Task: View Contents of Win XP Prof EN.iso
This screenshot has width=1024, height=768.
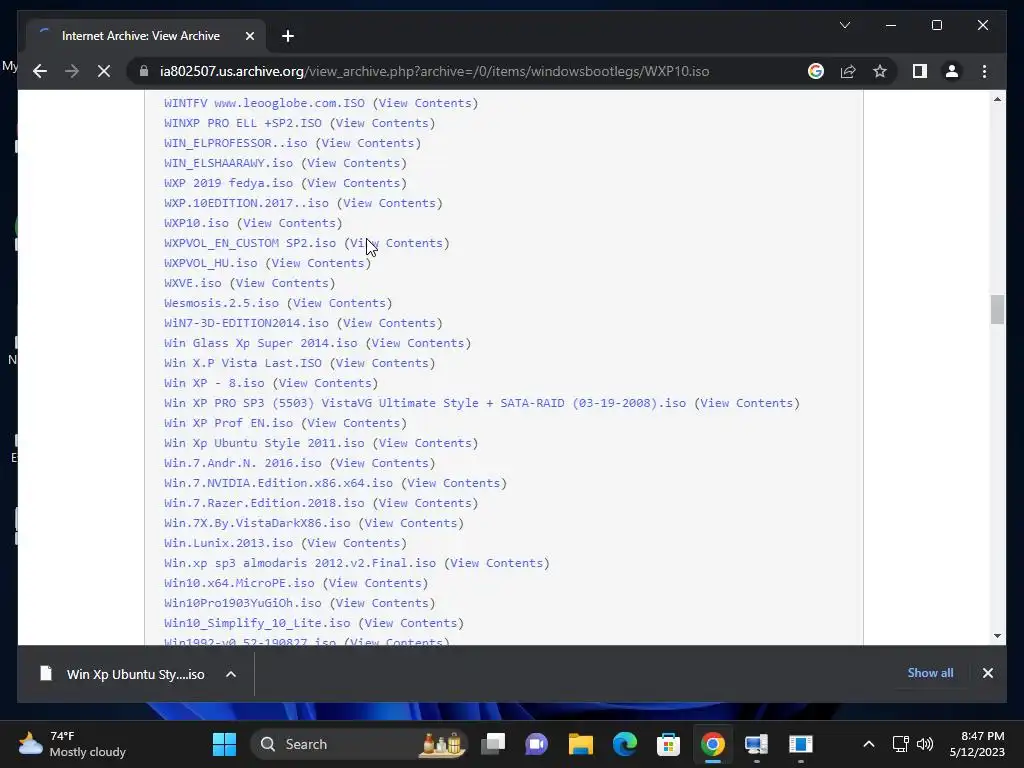Action: (354, 423)
